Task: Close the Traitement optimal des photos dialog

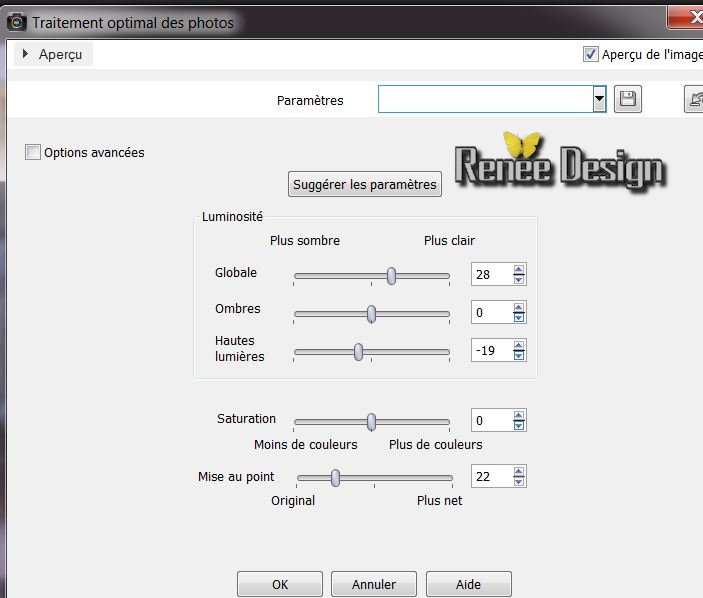Action: tap(687, 17)
